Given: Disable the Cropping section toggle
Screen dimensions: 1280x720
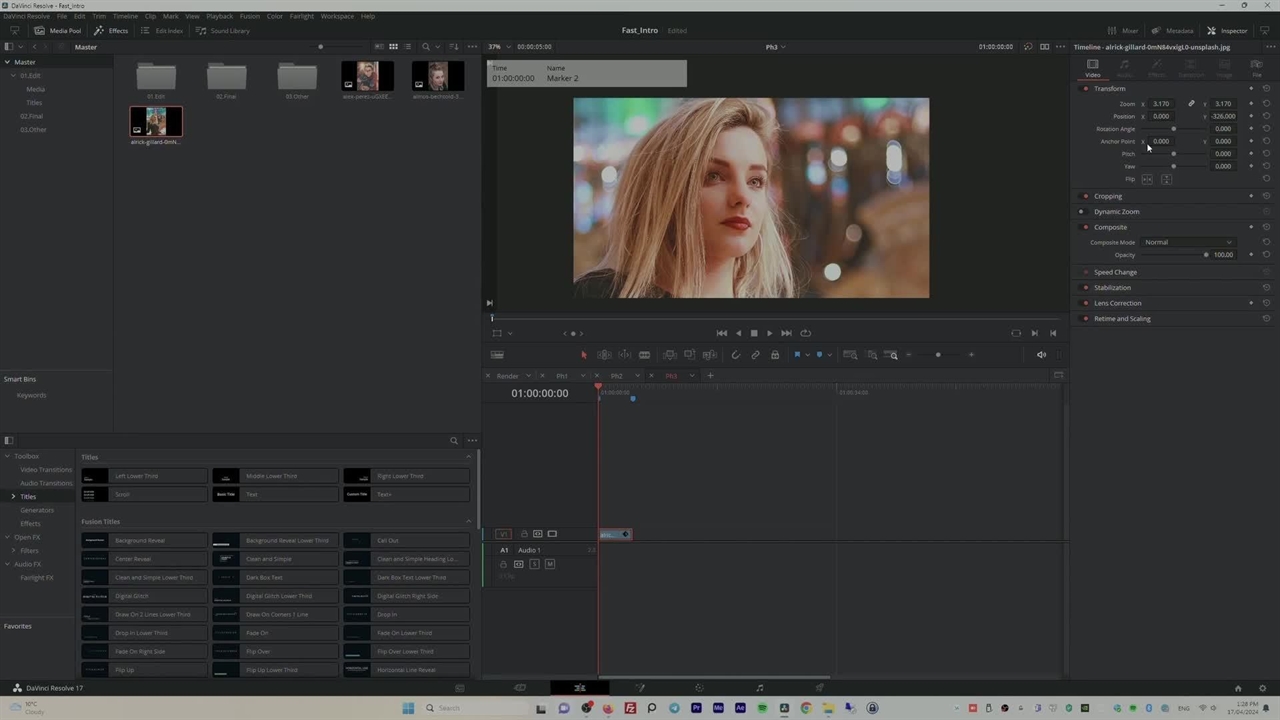Looking at the screenshot, I should coord(1086,196).
